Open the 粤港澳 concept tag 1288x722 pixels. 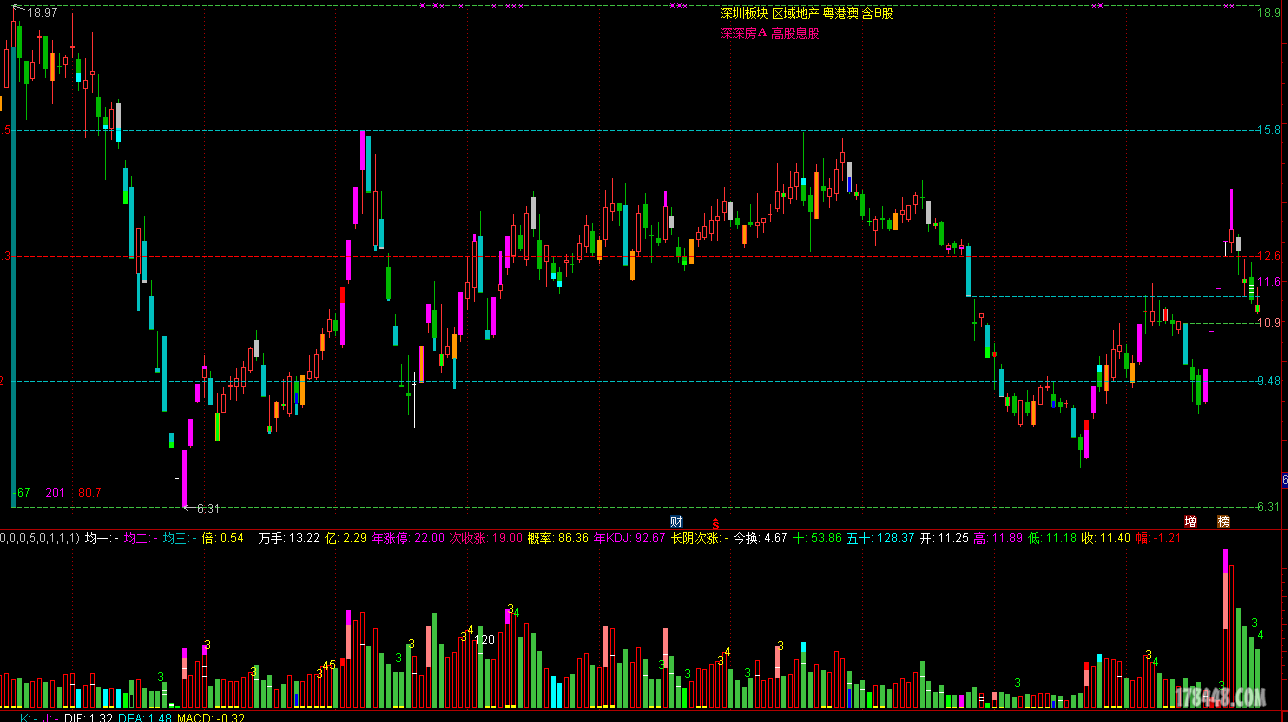point(840,14)
